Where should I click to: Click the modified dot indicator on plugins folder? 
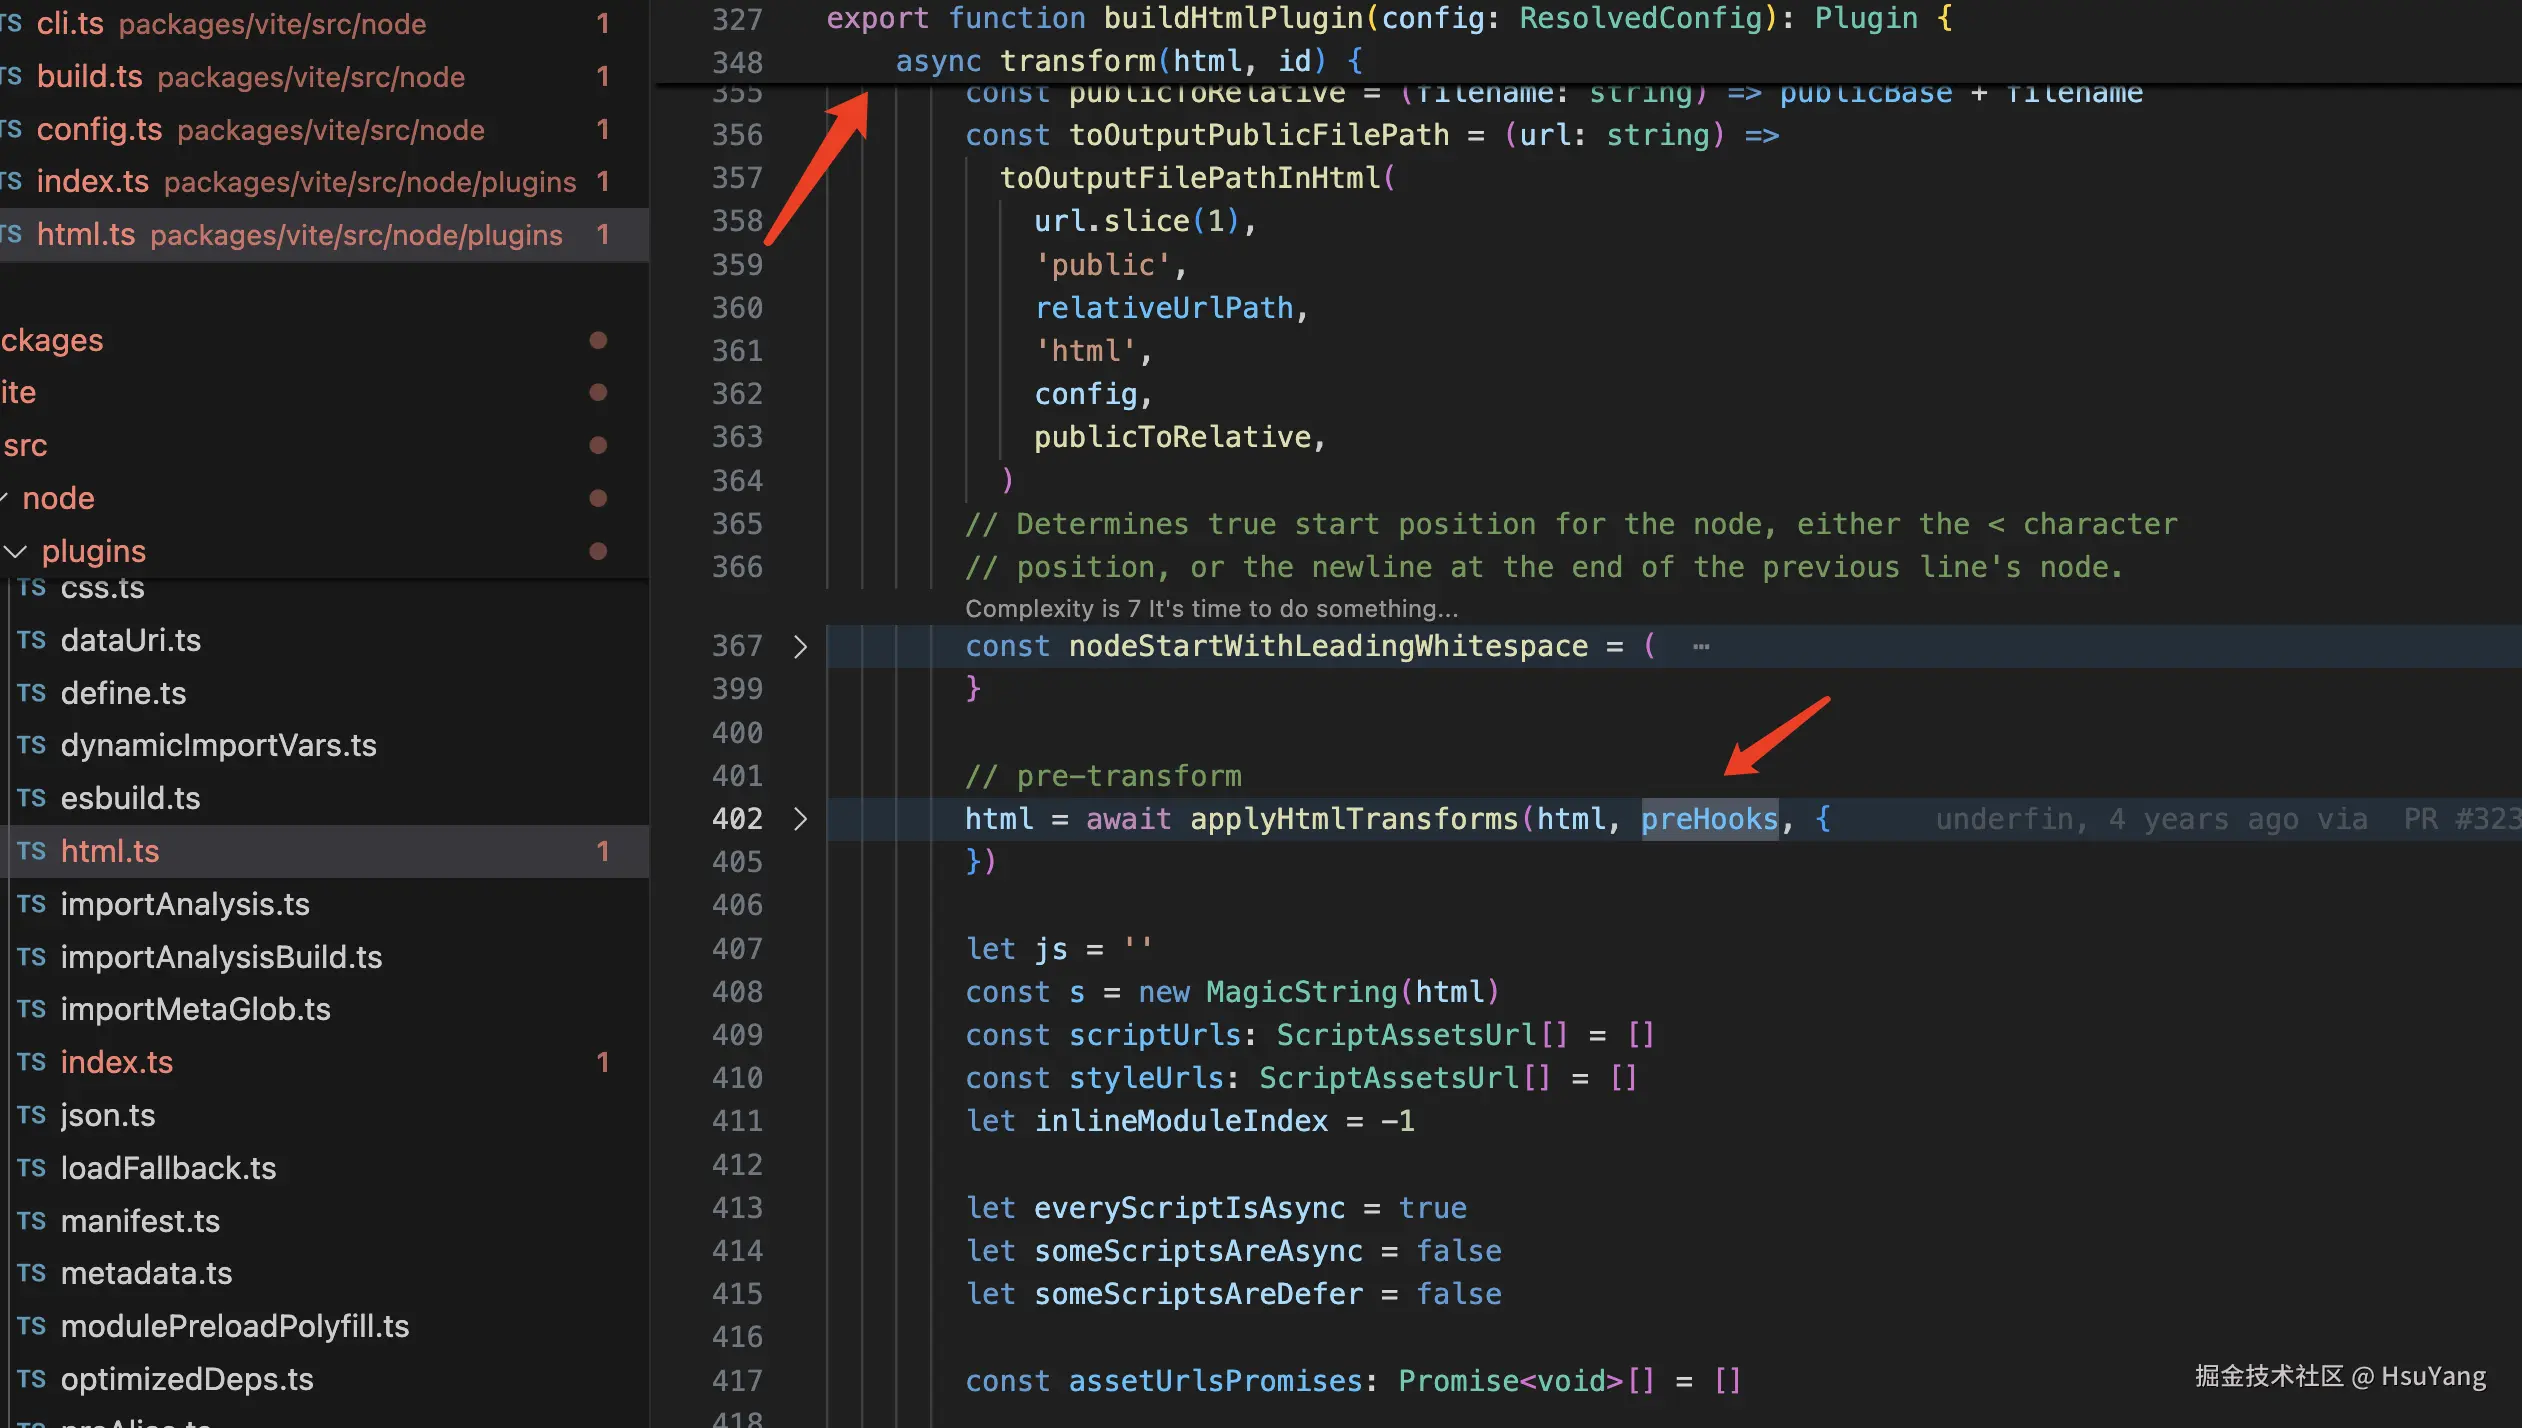pyautogui.click(x=598, y=551)
